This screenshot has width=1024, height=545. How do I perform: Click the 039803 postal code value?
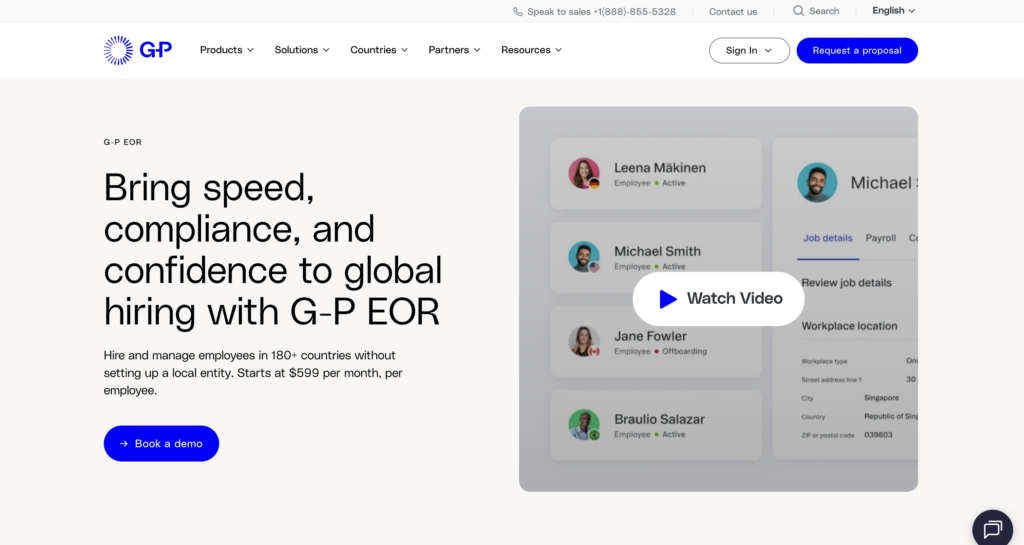click(x=878, y=435)
